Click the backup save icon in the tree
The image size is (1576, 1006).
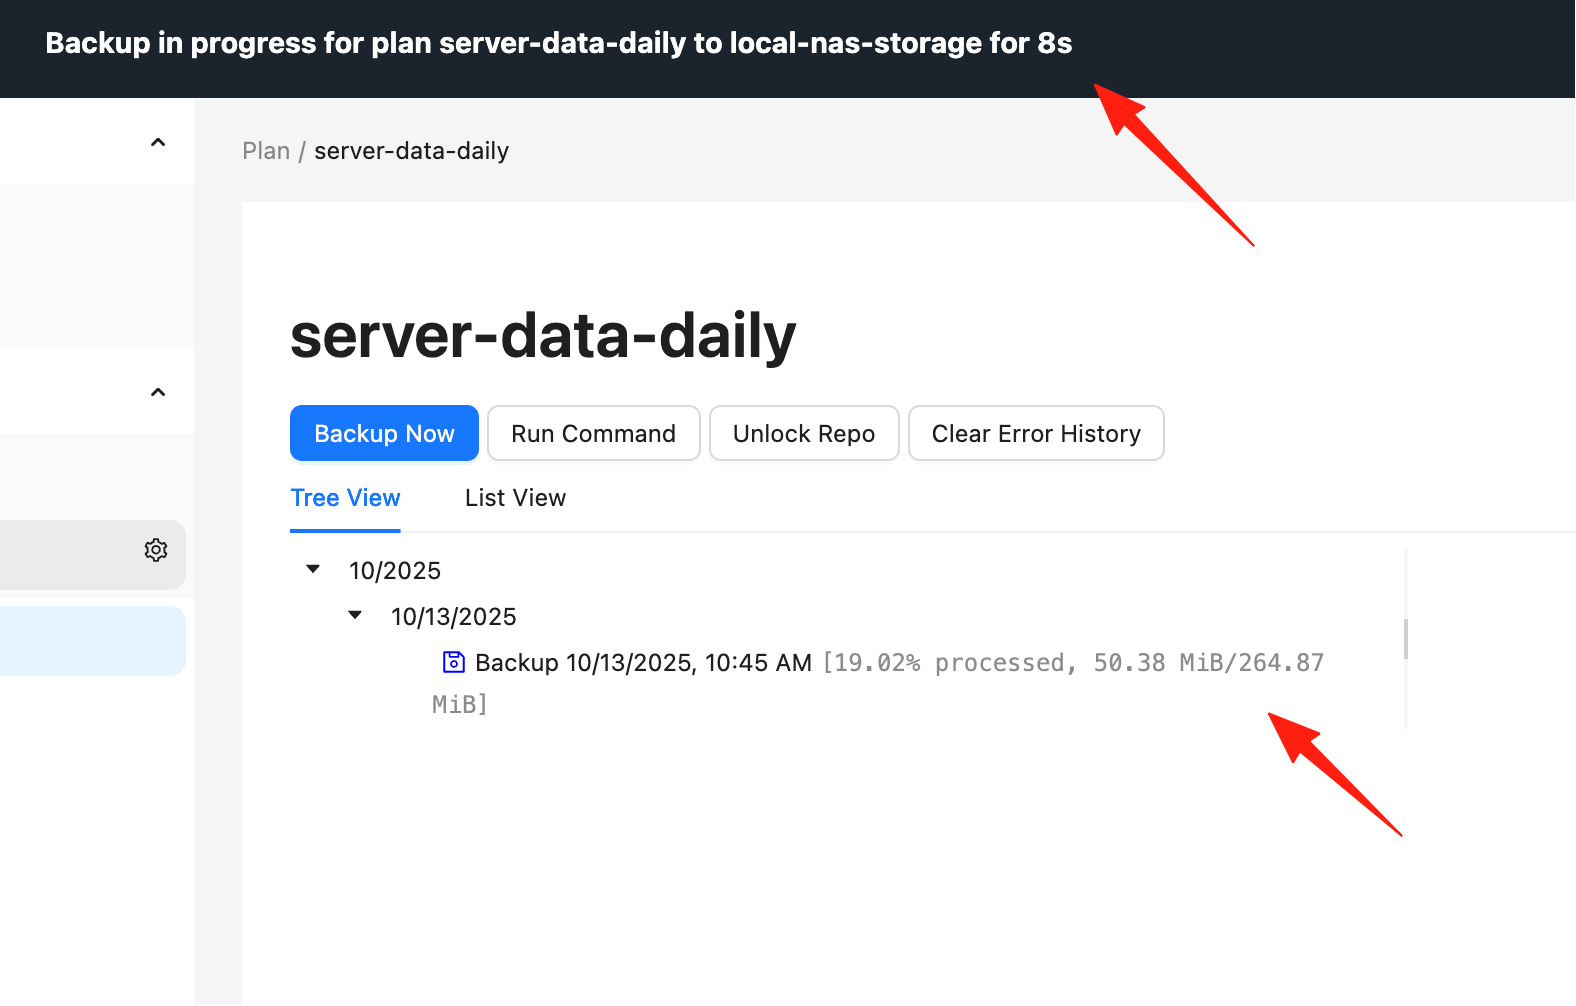coord(454,662)
